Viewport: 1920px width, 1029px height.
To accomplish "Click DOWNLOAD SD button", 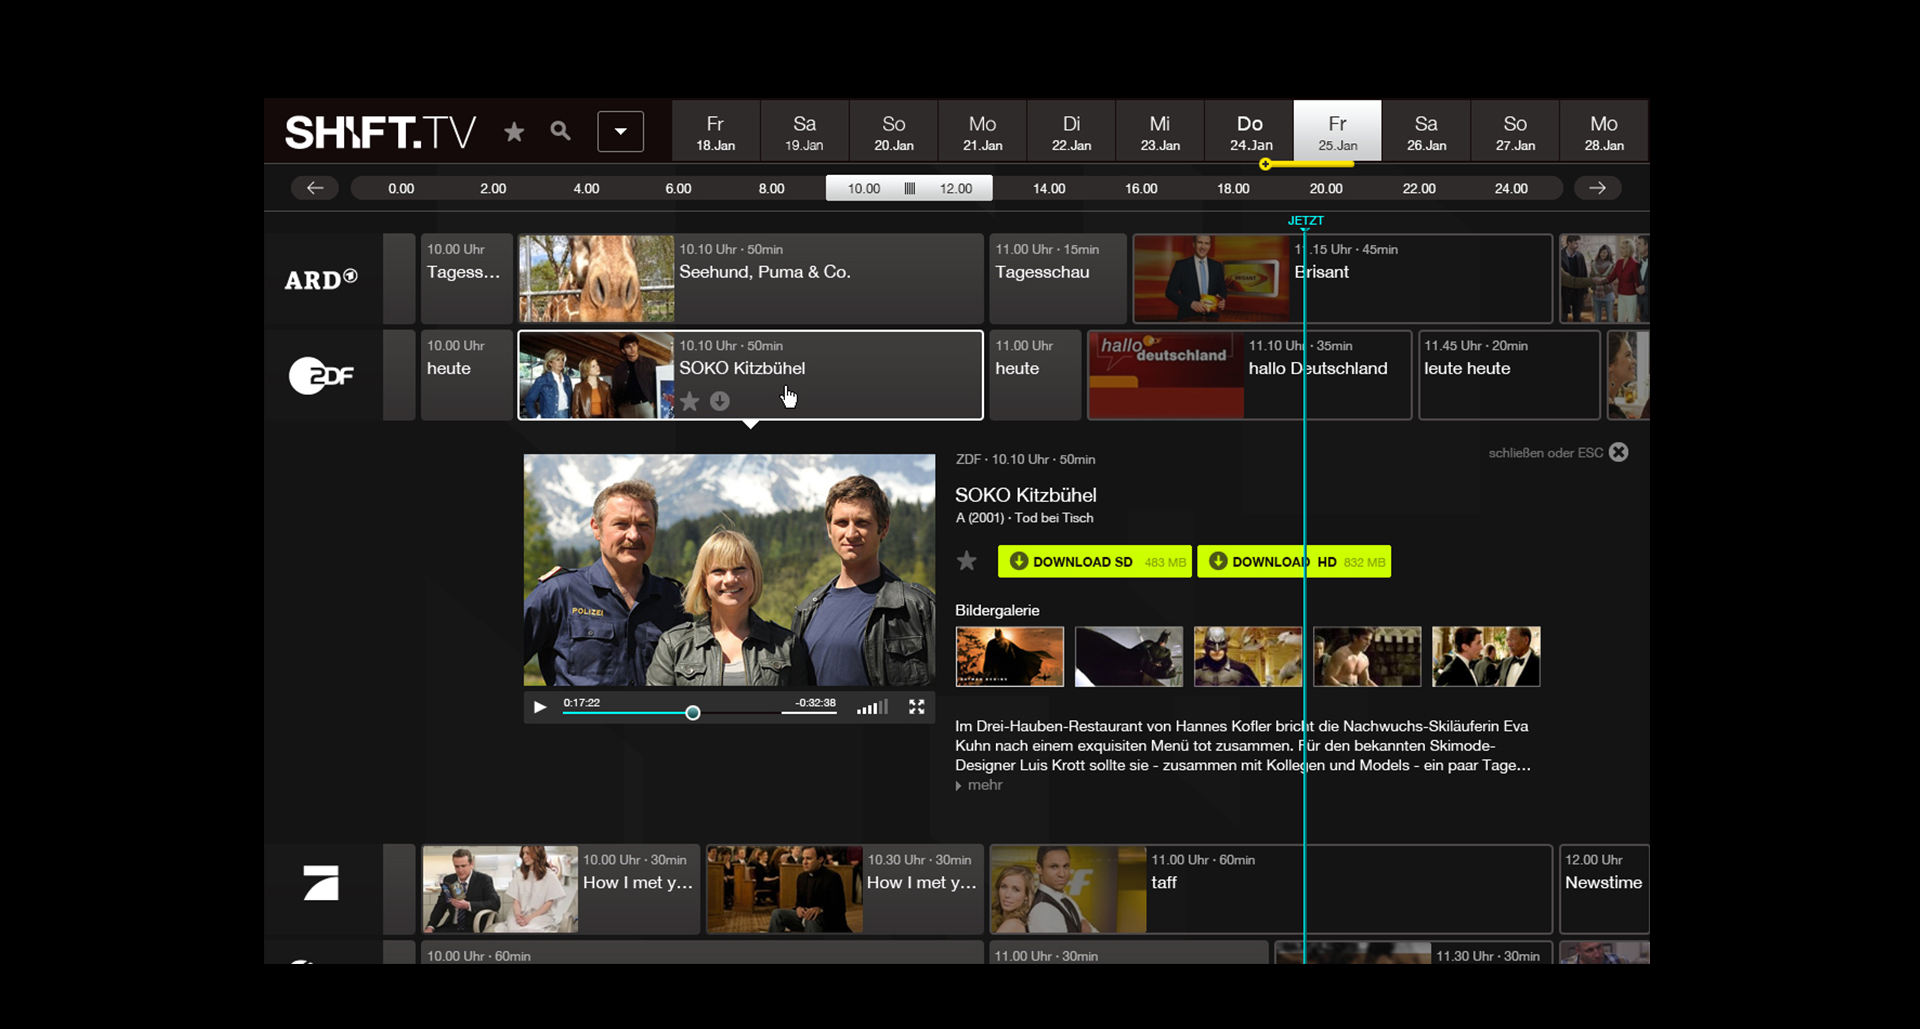I will tap(1095, 561).
